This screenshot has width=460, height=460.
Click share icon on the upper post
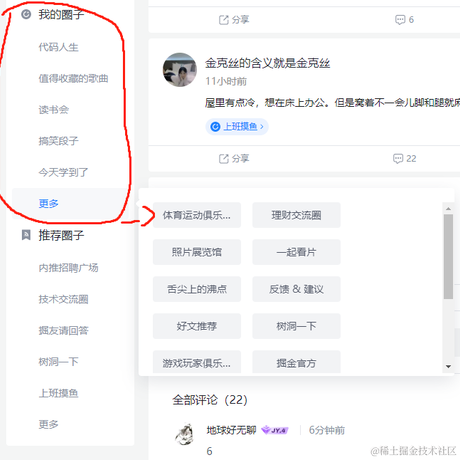[x=224, y=20]
